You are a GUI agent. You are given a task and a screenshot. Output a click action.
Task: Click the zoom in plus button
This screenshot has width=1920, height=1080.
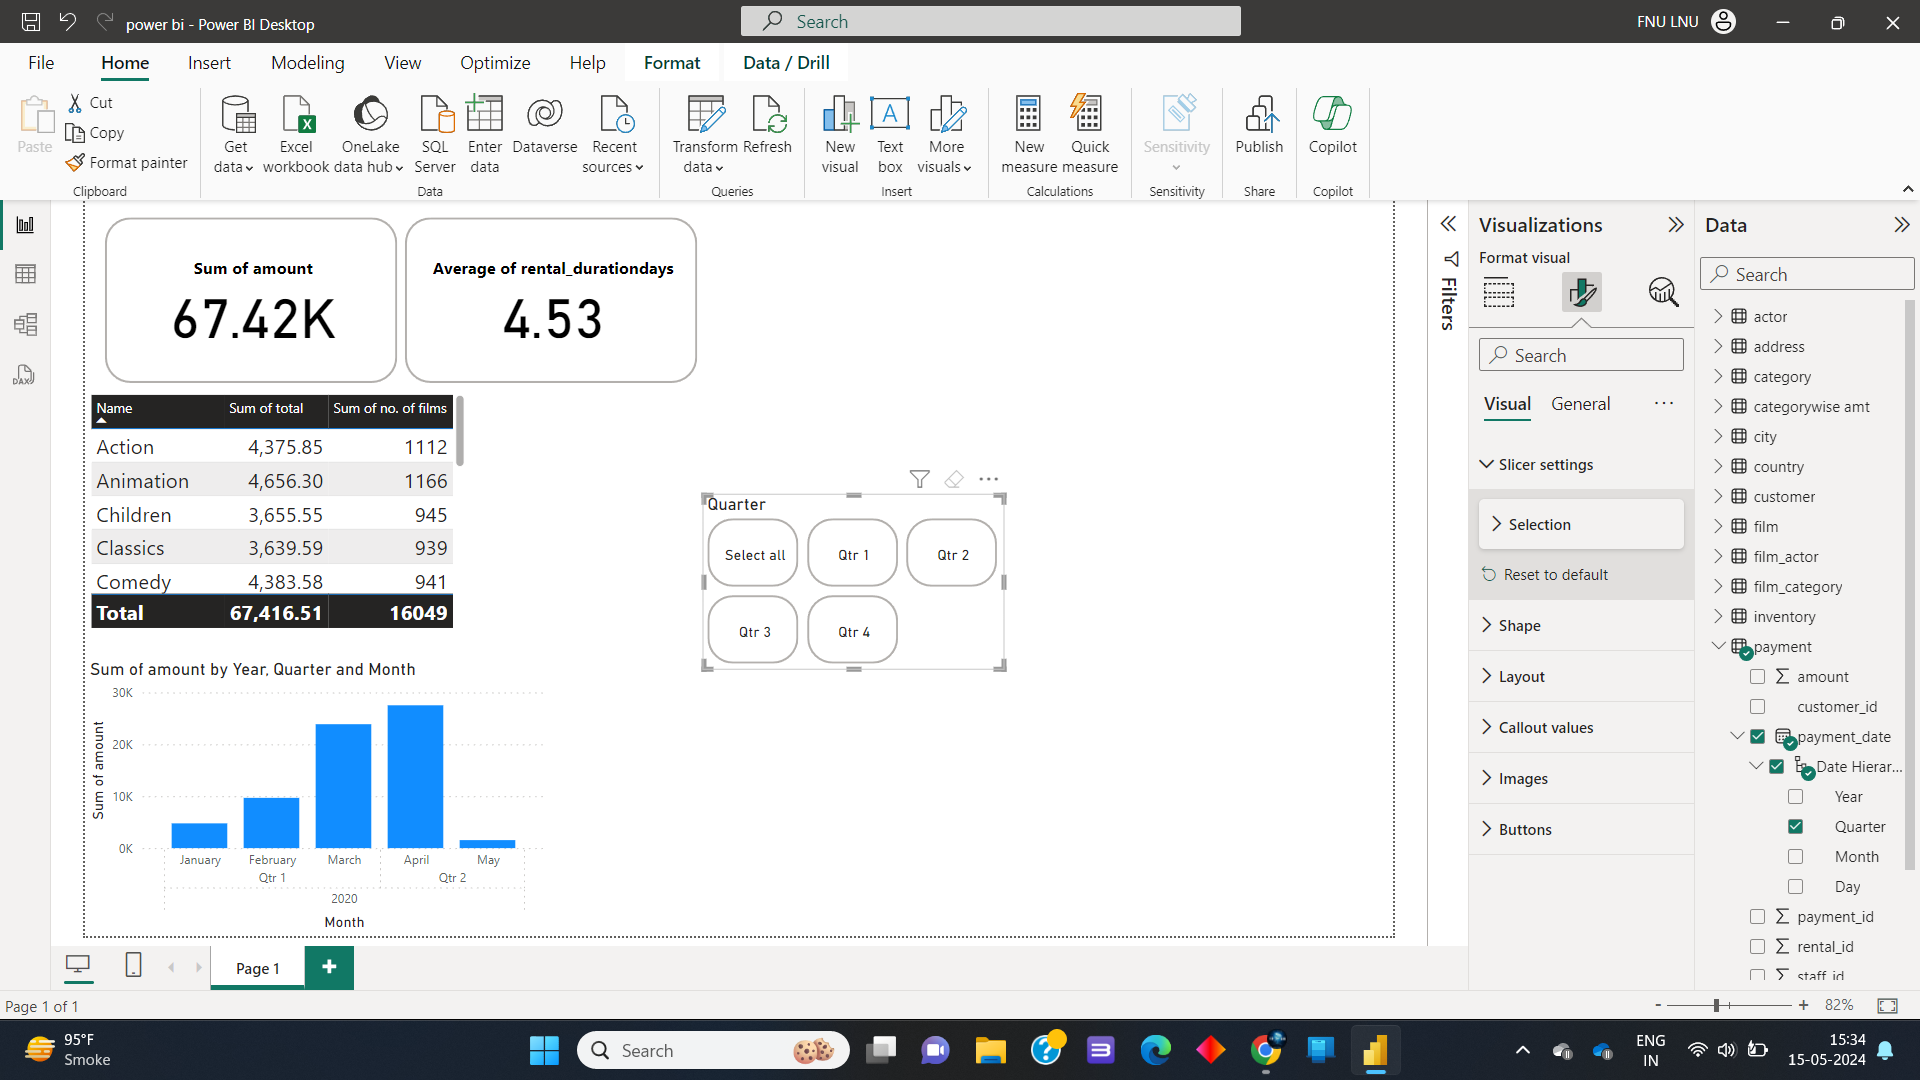click(x=1803, y=1005)
